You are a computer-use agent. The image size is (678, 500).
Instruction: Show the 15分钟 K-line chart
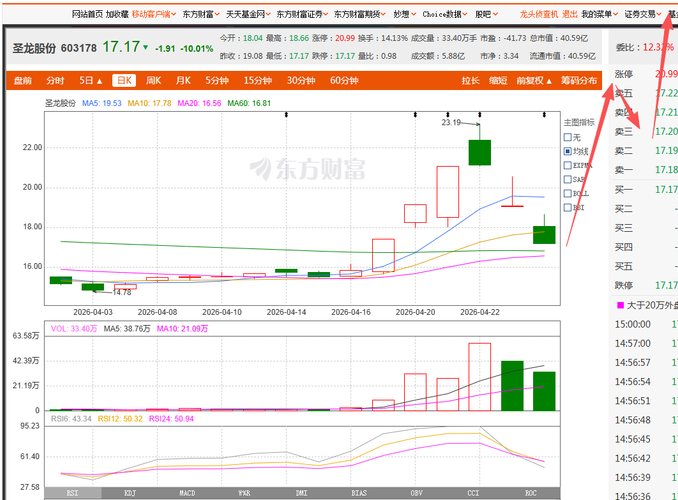[x=258, y=80]
